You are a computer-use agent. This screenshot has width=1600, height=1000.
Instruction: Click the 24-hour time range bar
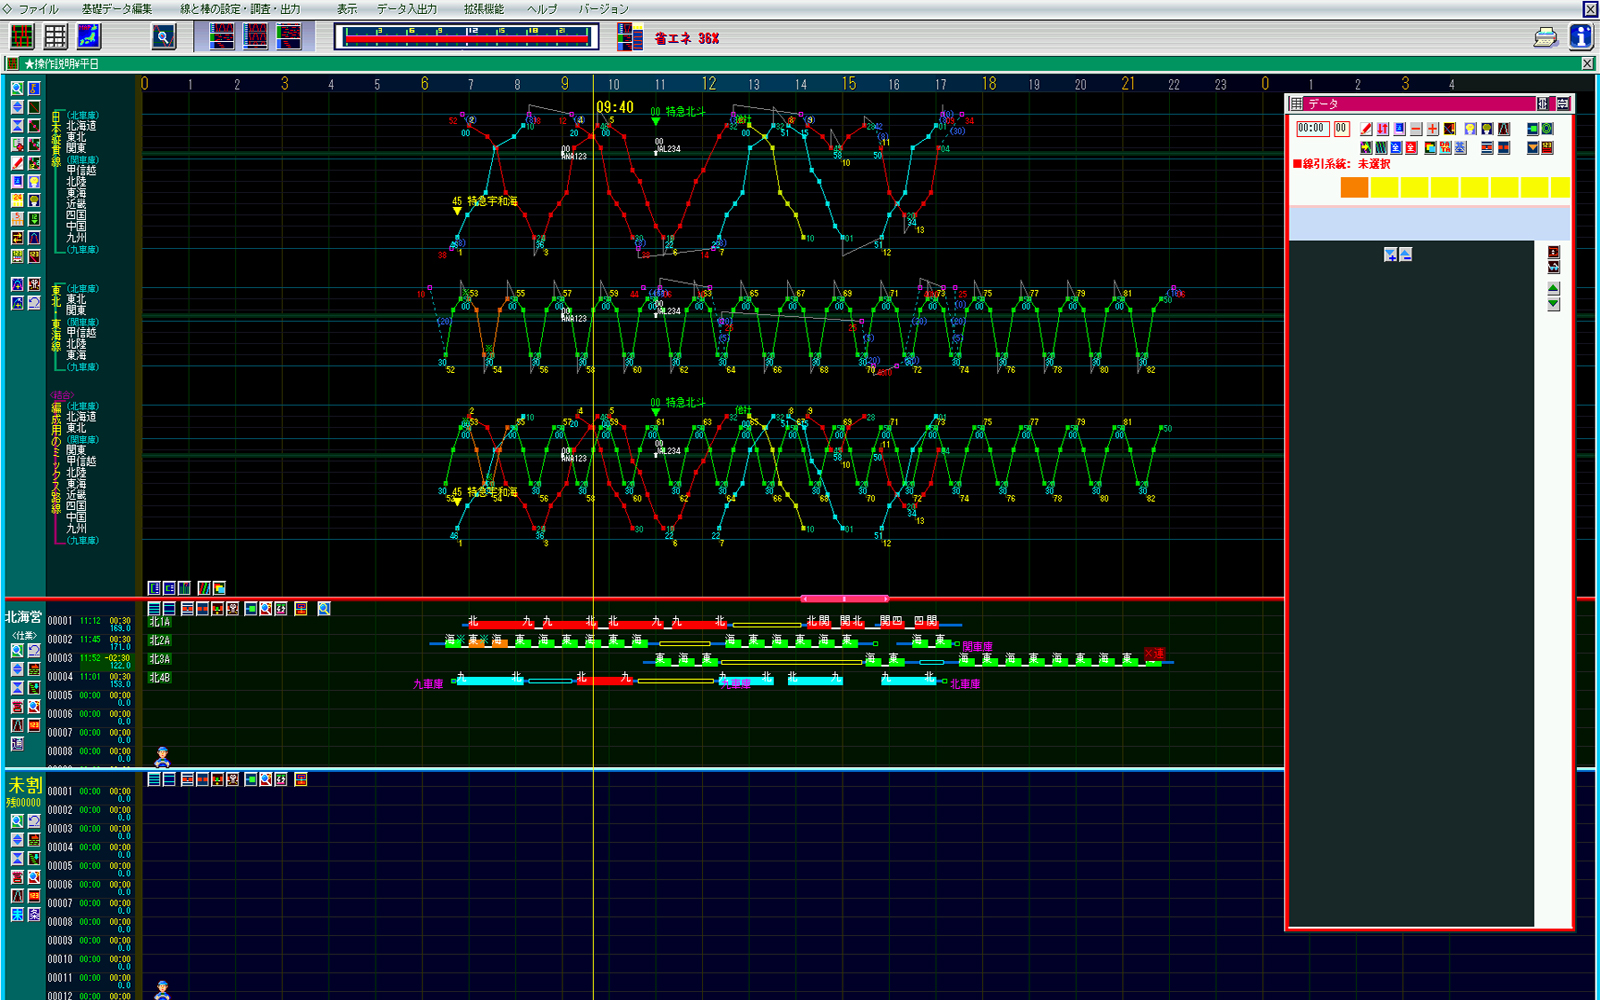tap(466, 37)
